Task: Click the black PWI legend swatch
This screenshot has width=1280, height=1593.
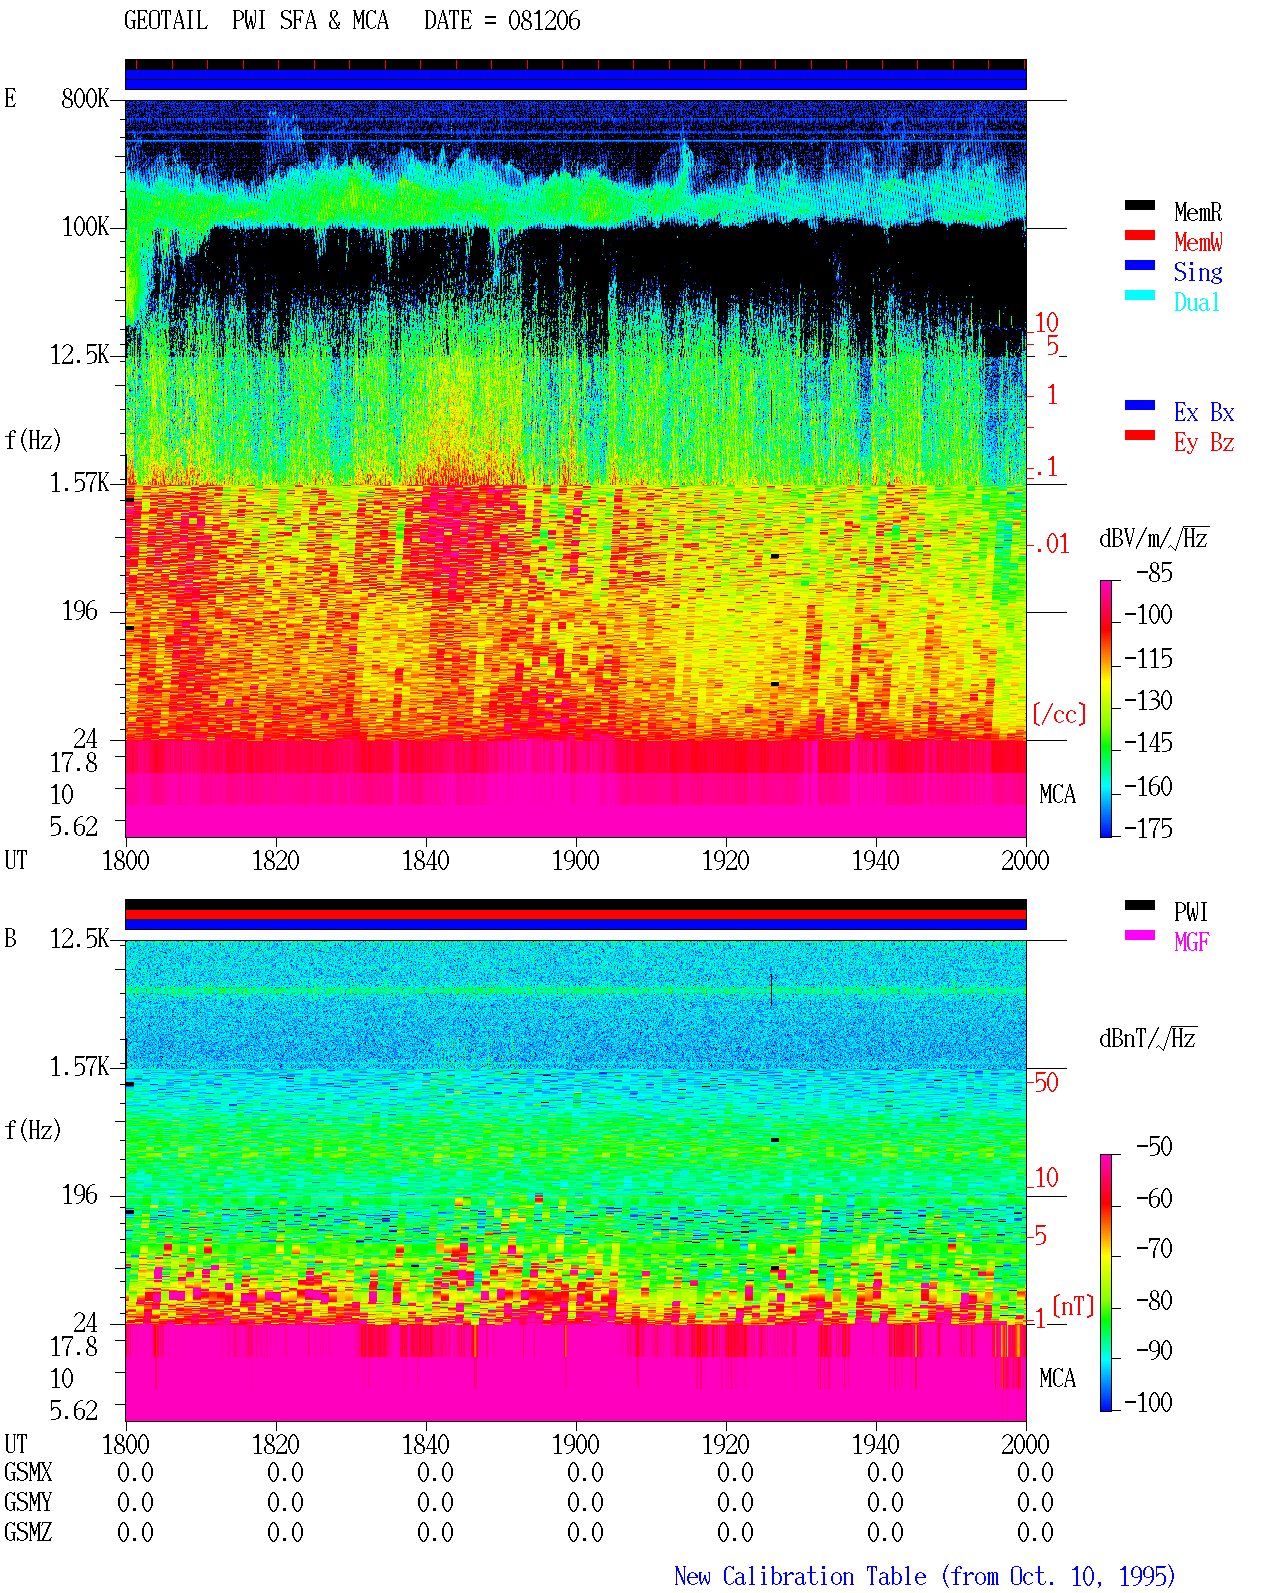Action: tap(1140, 906)
